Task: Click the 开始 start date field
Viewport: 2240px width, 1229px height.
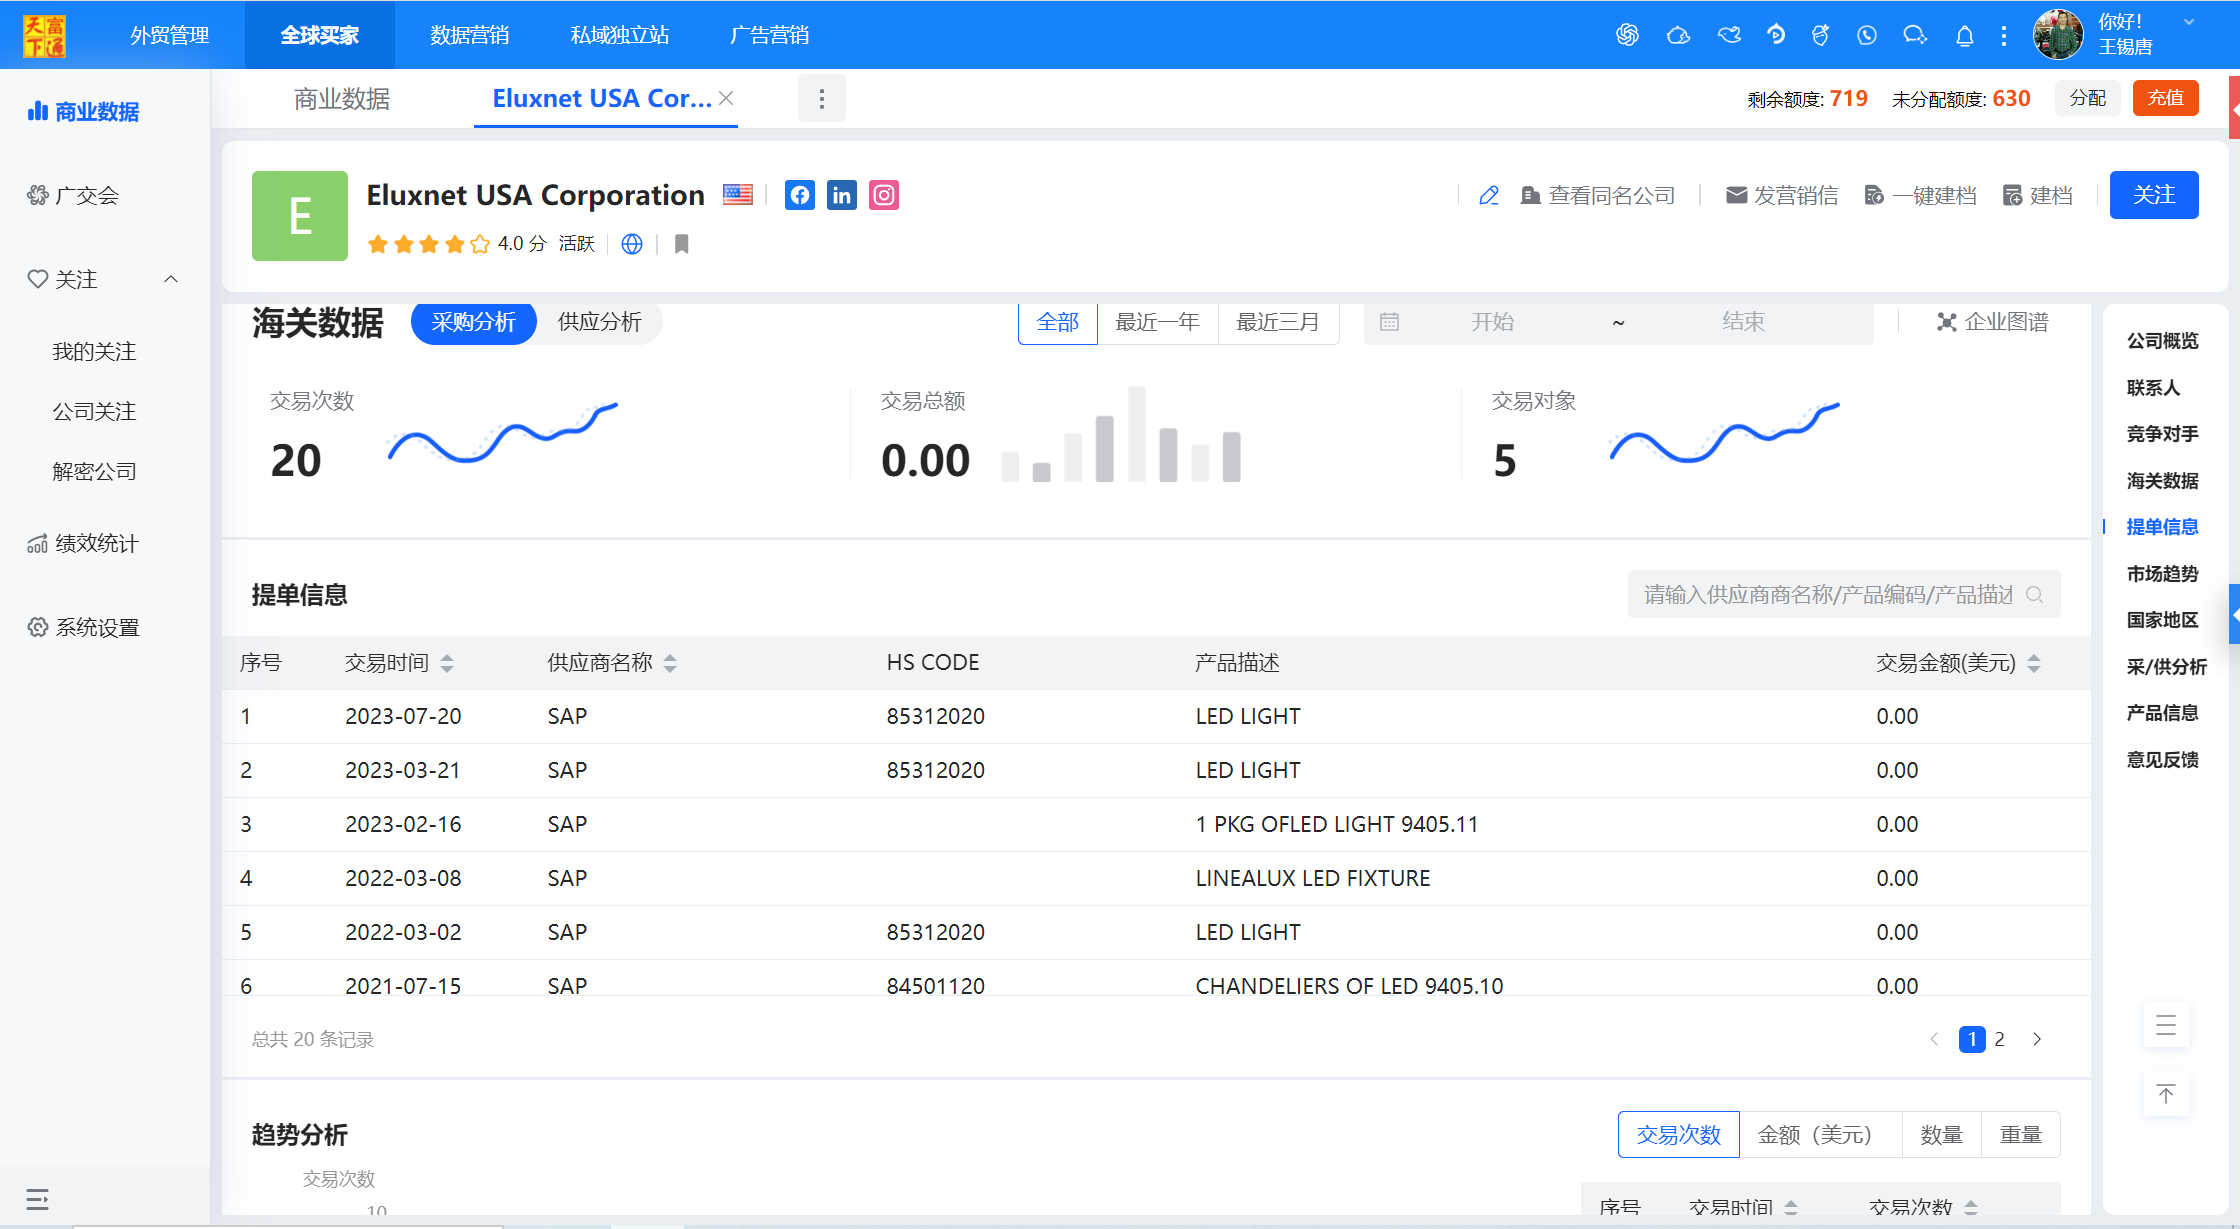Action: coord(1493,322)
